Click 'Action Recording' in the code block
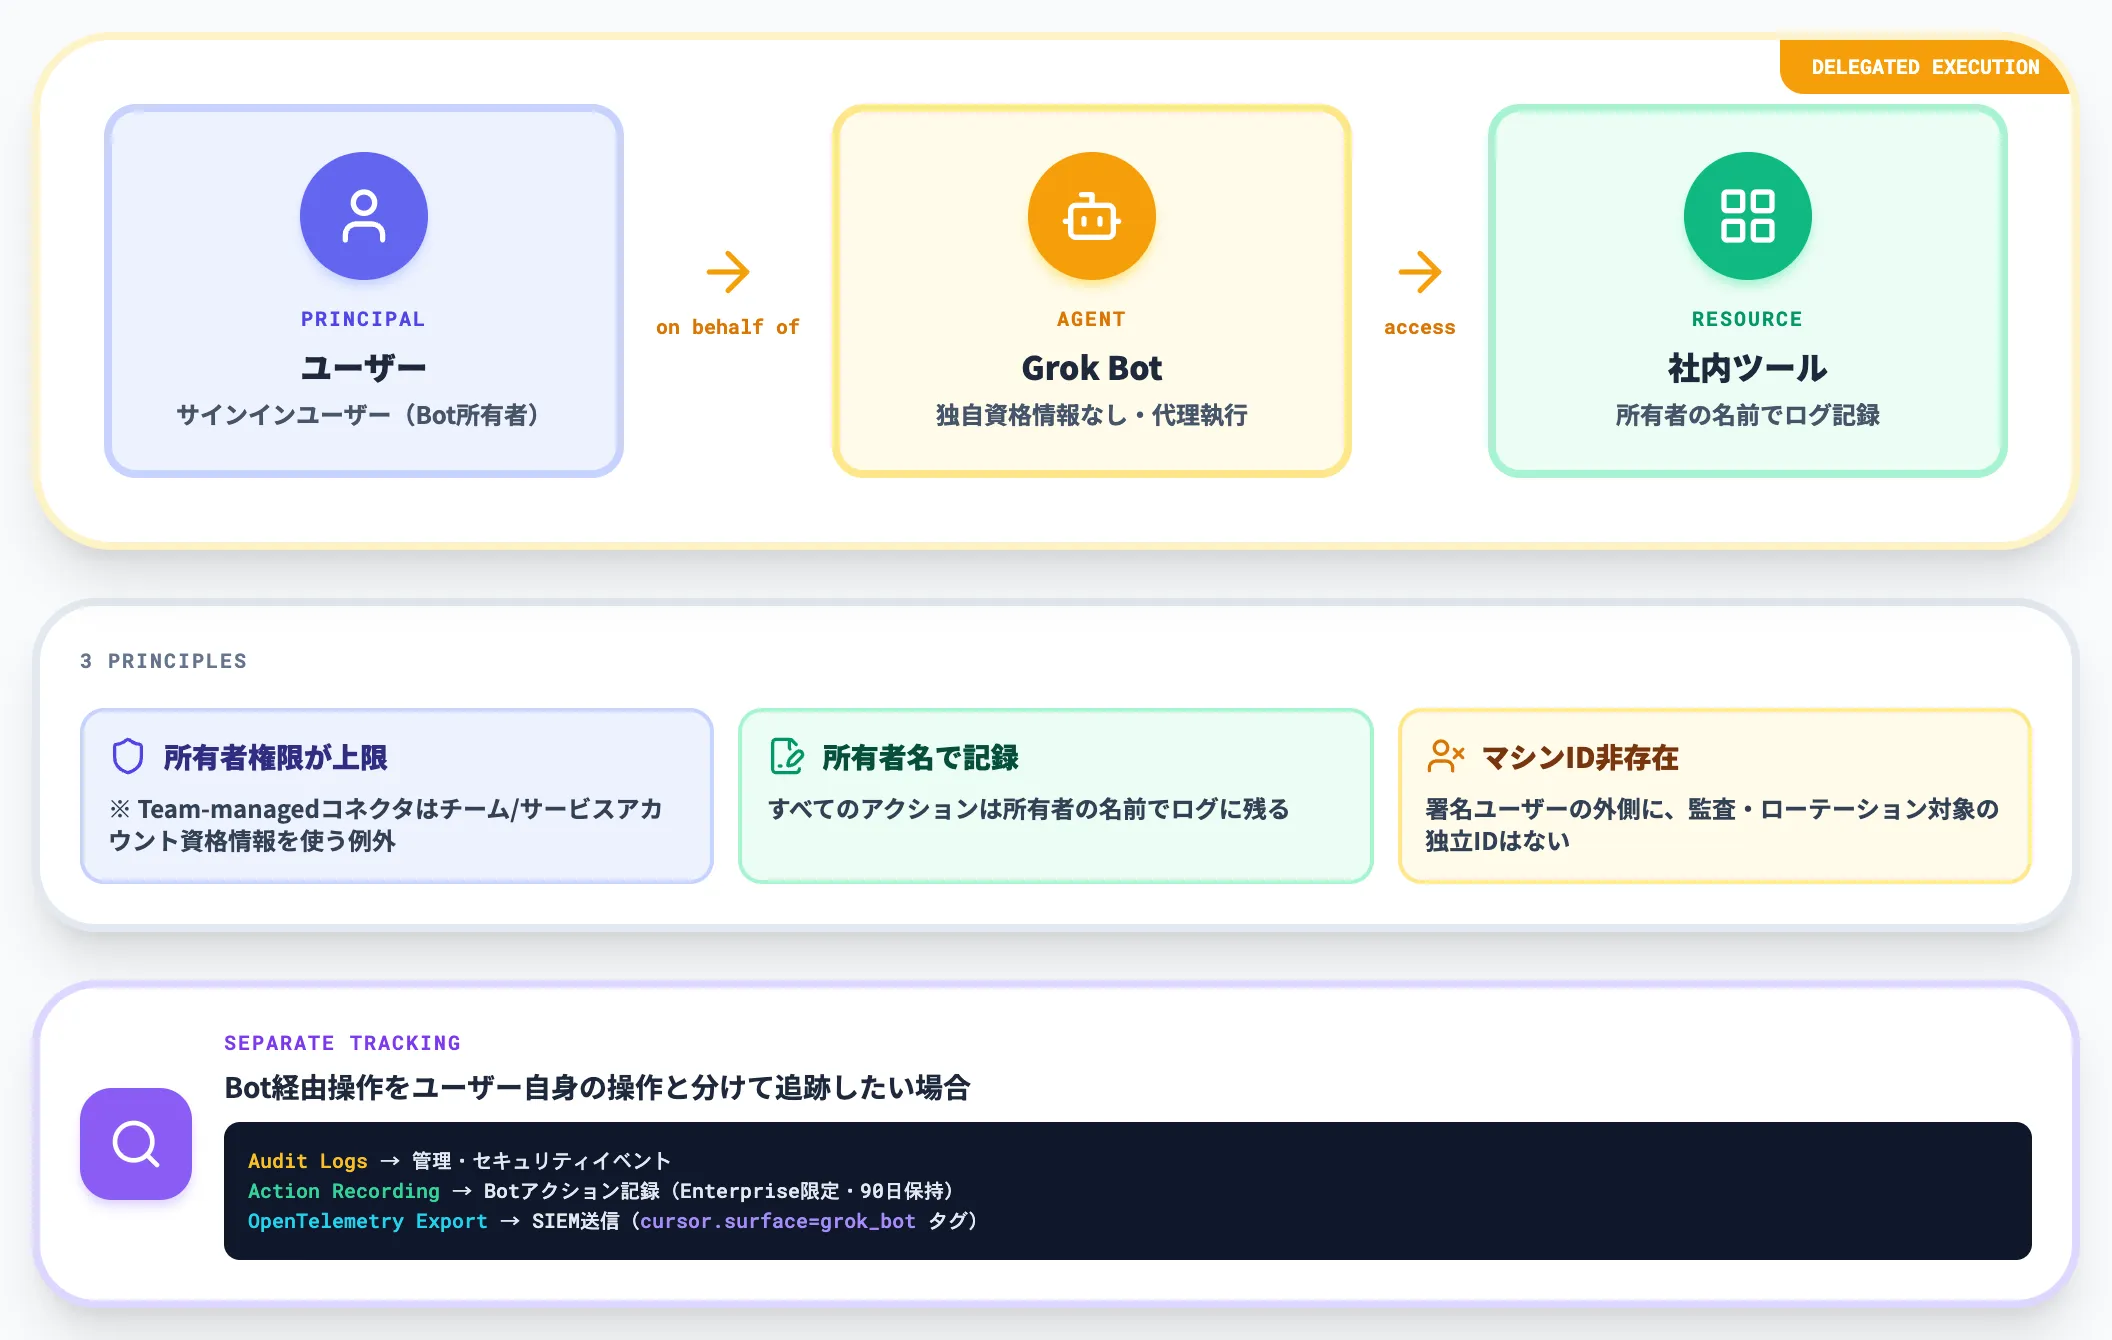2112x1340 pixels. pos(344,1191)
